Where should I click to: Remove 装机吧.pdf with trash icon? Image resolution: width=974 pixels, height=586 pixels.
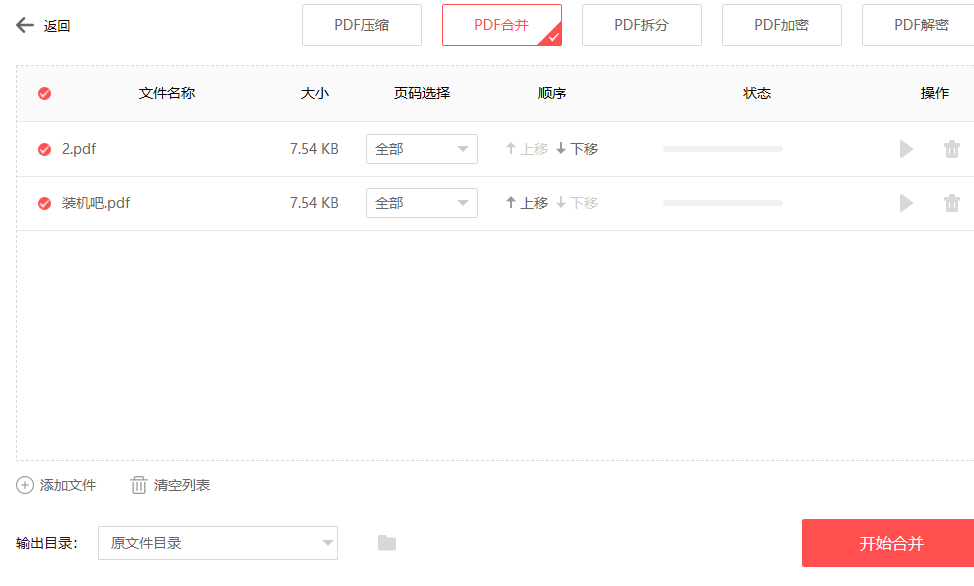[951, 203]
